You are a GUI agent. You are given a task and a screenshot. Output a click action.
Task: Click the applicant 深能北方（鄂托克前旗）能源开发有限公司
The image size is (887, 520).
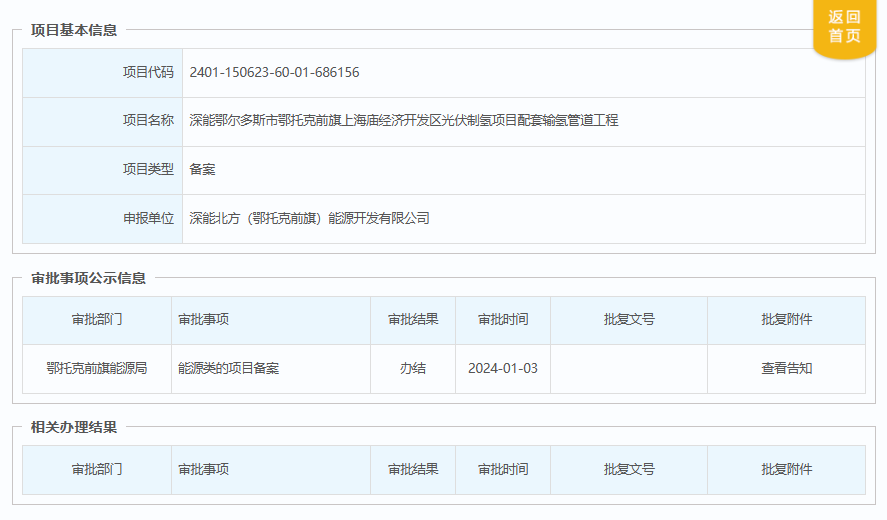pos(309,218)
